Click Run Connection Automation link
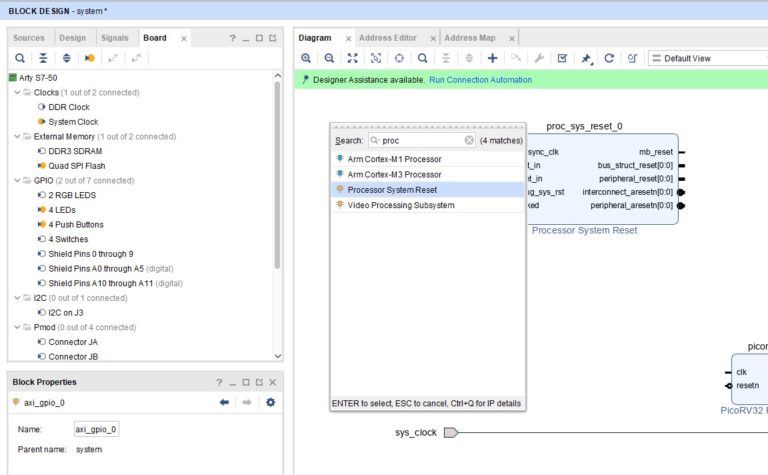The height and width of the screenshot is (475, 768). coord(480,79)
